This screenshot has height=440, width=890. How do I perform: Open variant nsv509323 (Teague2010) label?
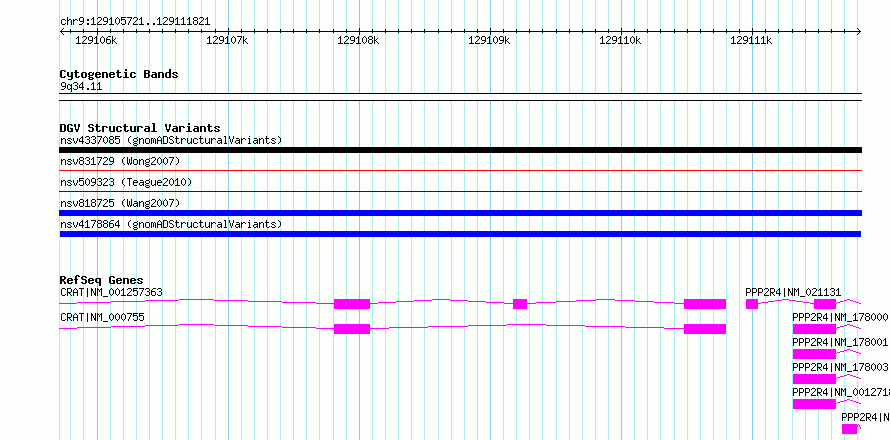click(x=126, y=183)
